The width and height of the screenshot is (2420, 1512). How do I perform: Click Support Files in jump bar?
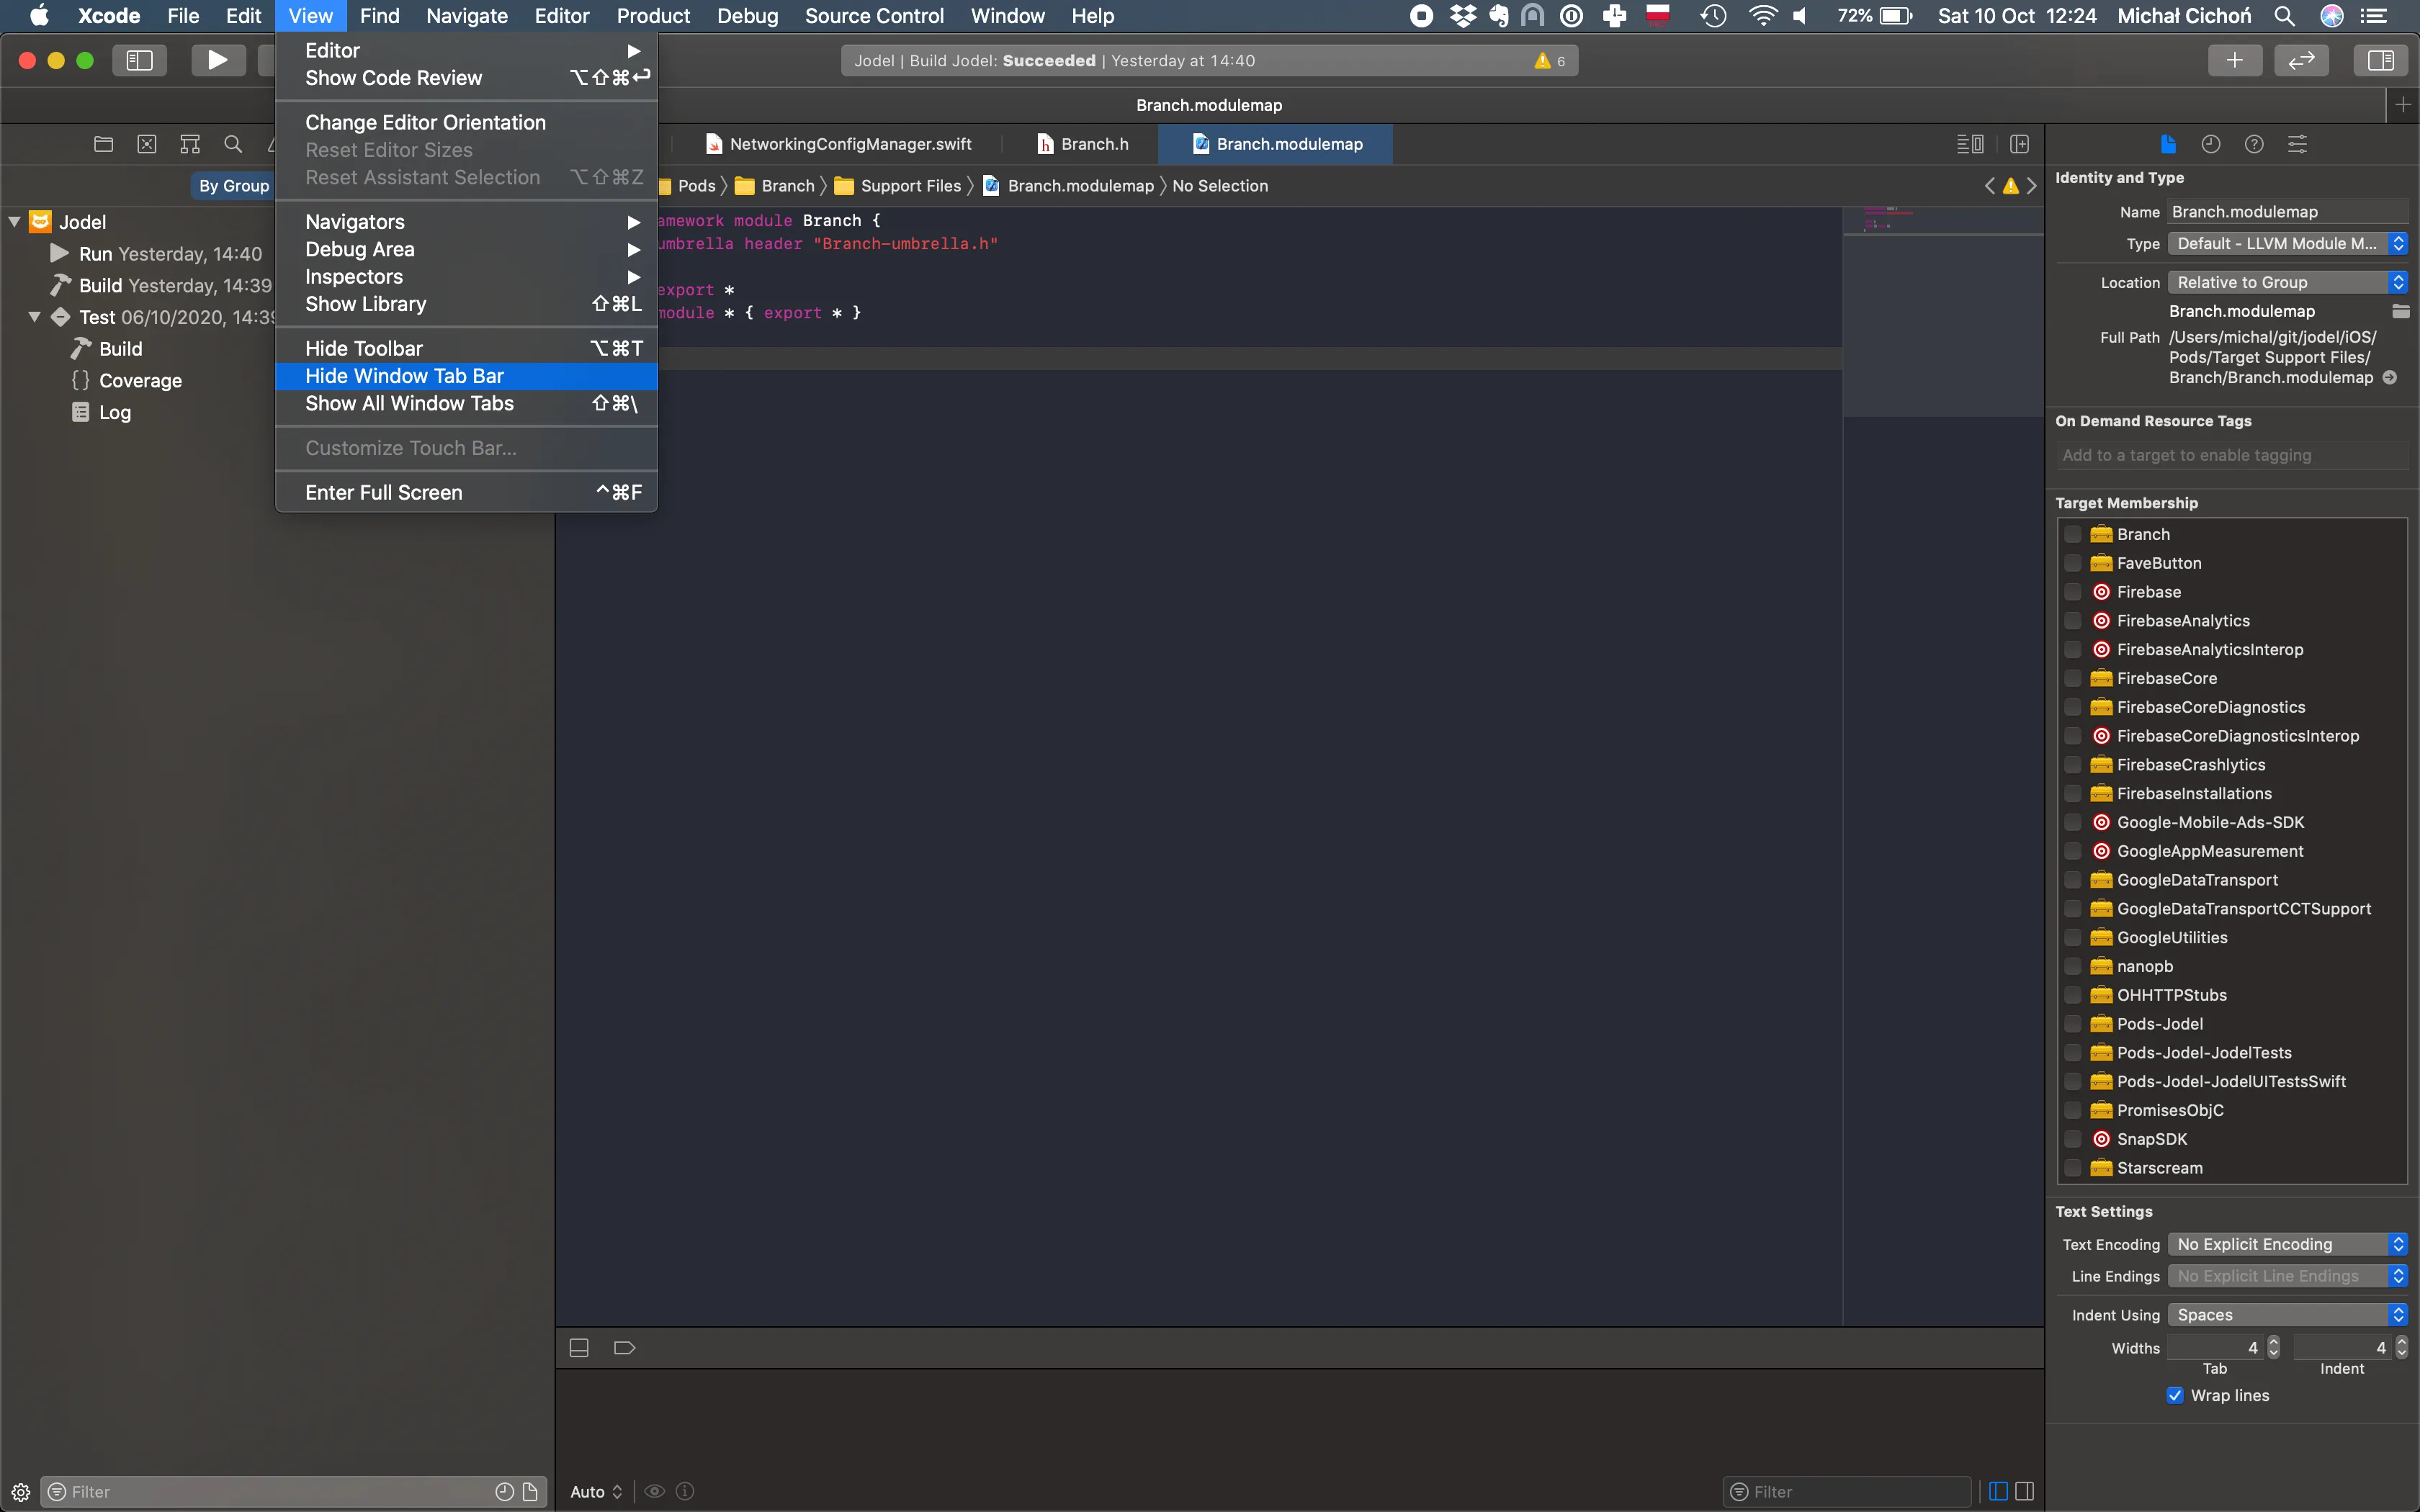point(898,186)
